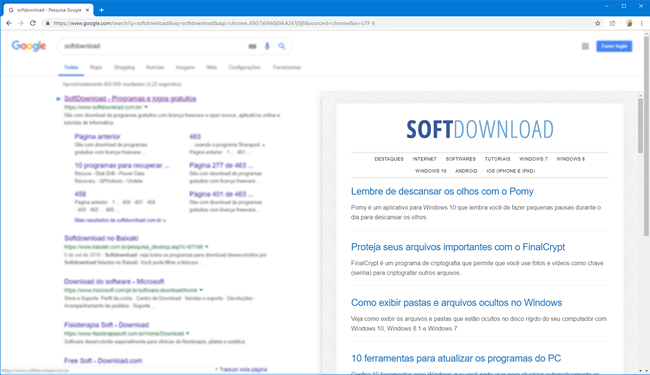Open the '463' sitelink
The height and width of the screenshot is (375, 650).
pos(195,136)
